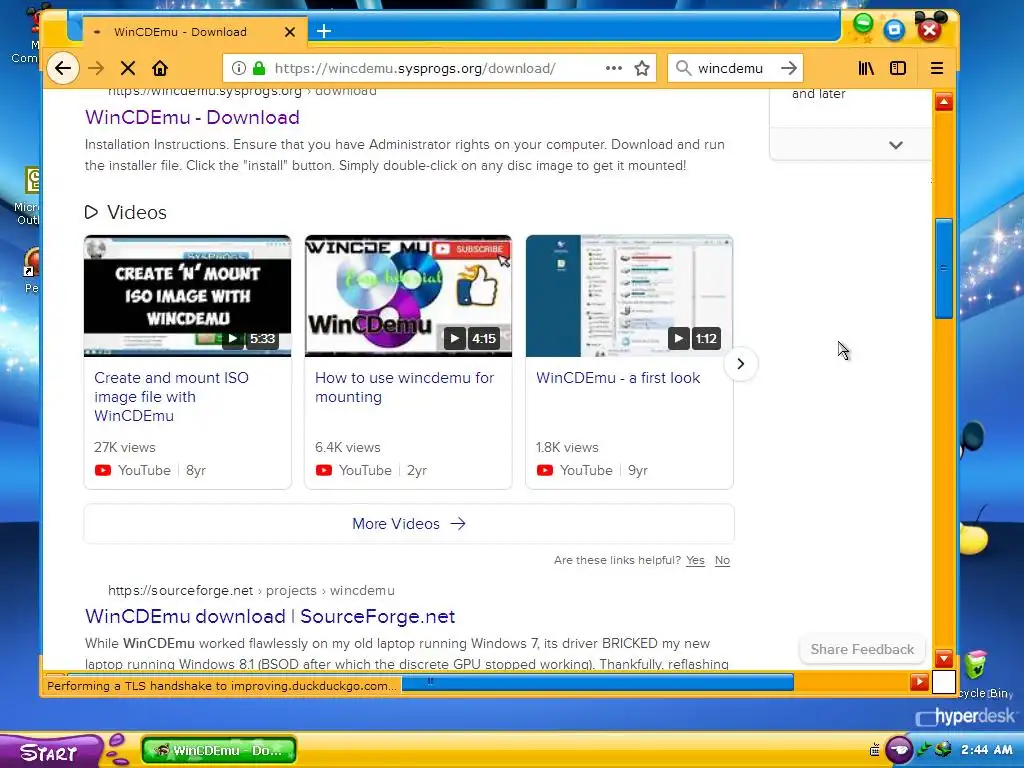The image size is (1024, 768).
Task: Answer No to links helpful
Action: click(x=722, y=560)
